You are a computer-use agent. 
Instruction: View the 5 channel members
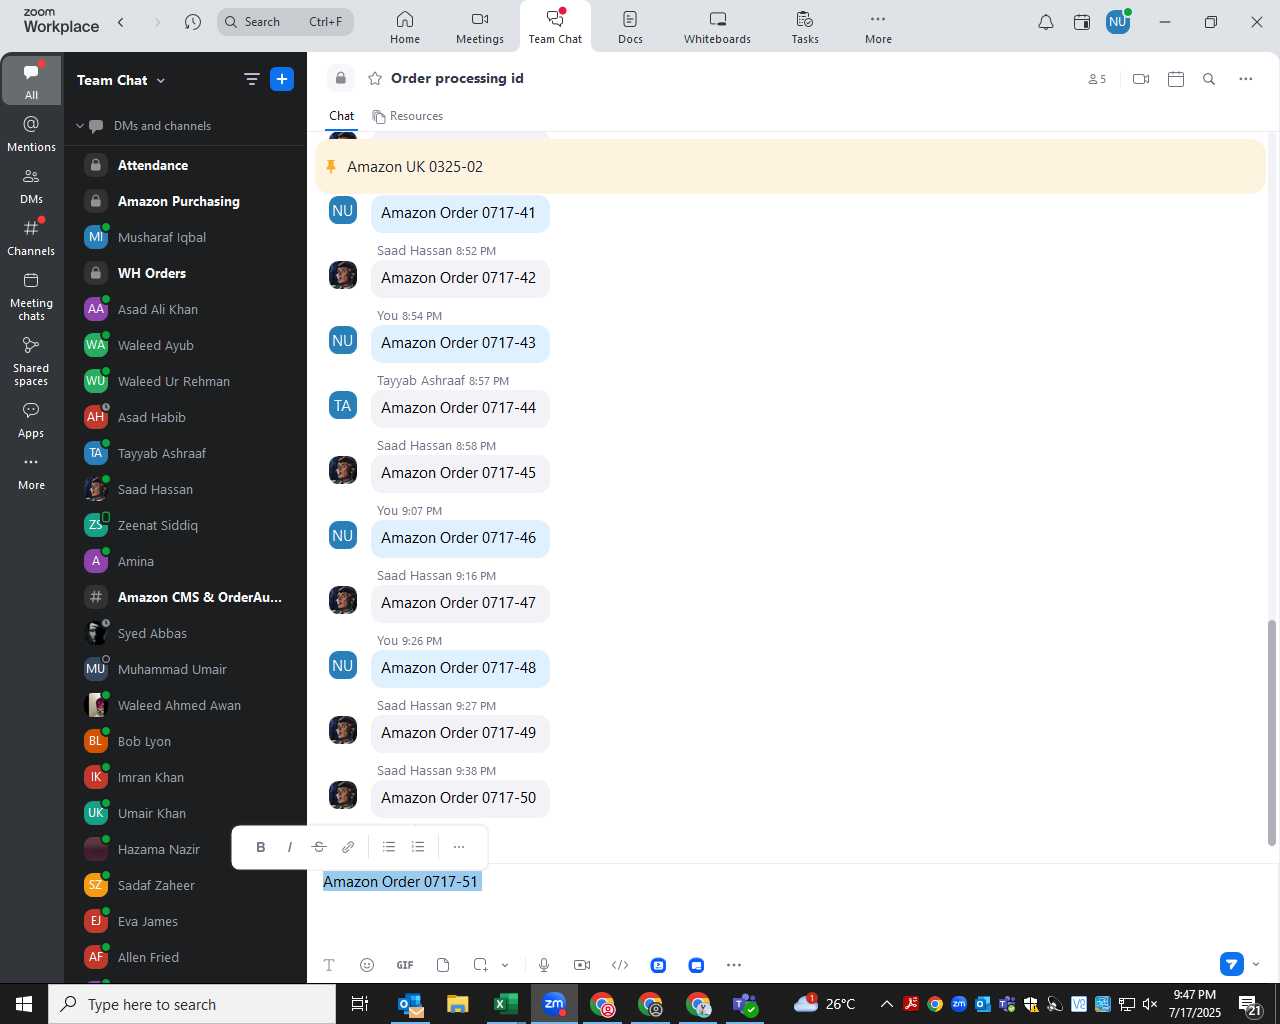1097,79
